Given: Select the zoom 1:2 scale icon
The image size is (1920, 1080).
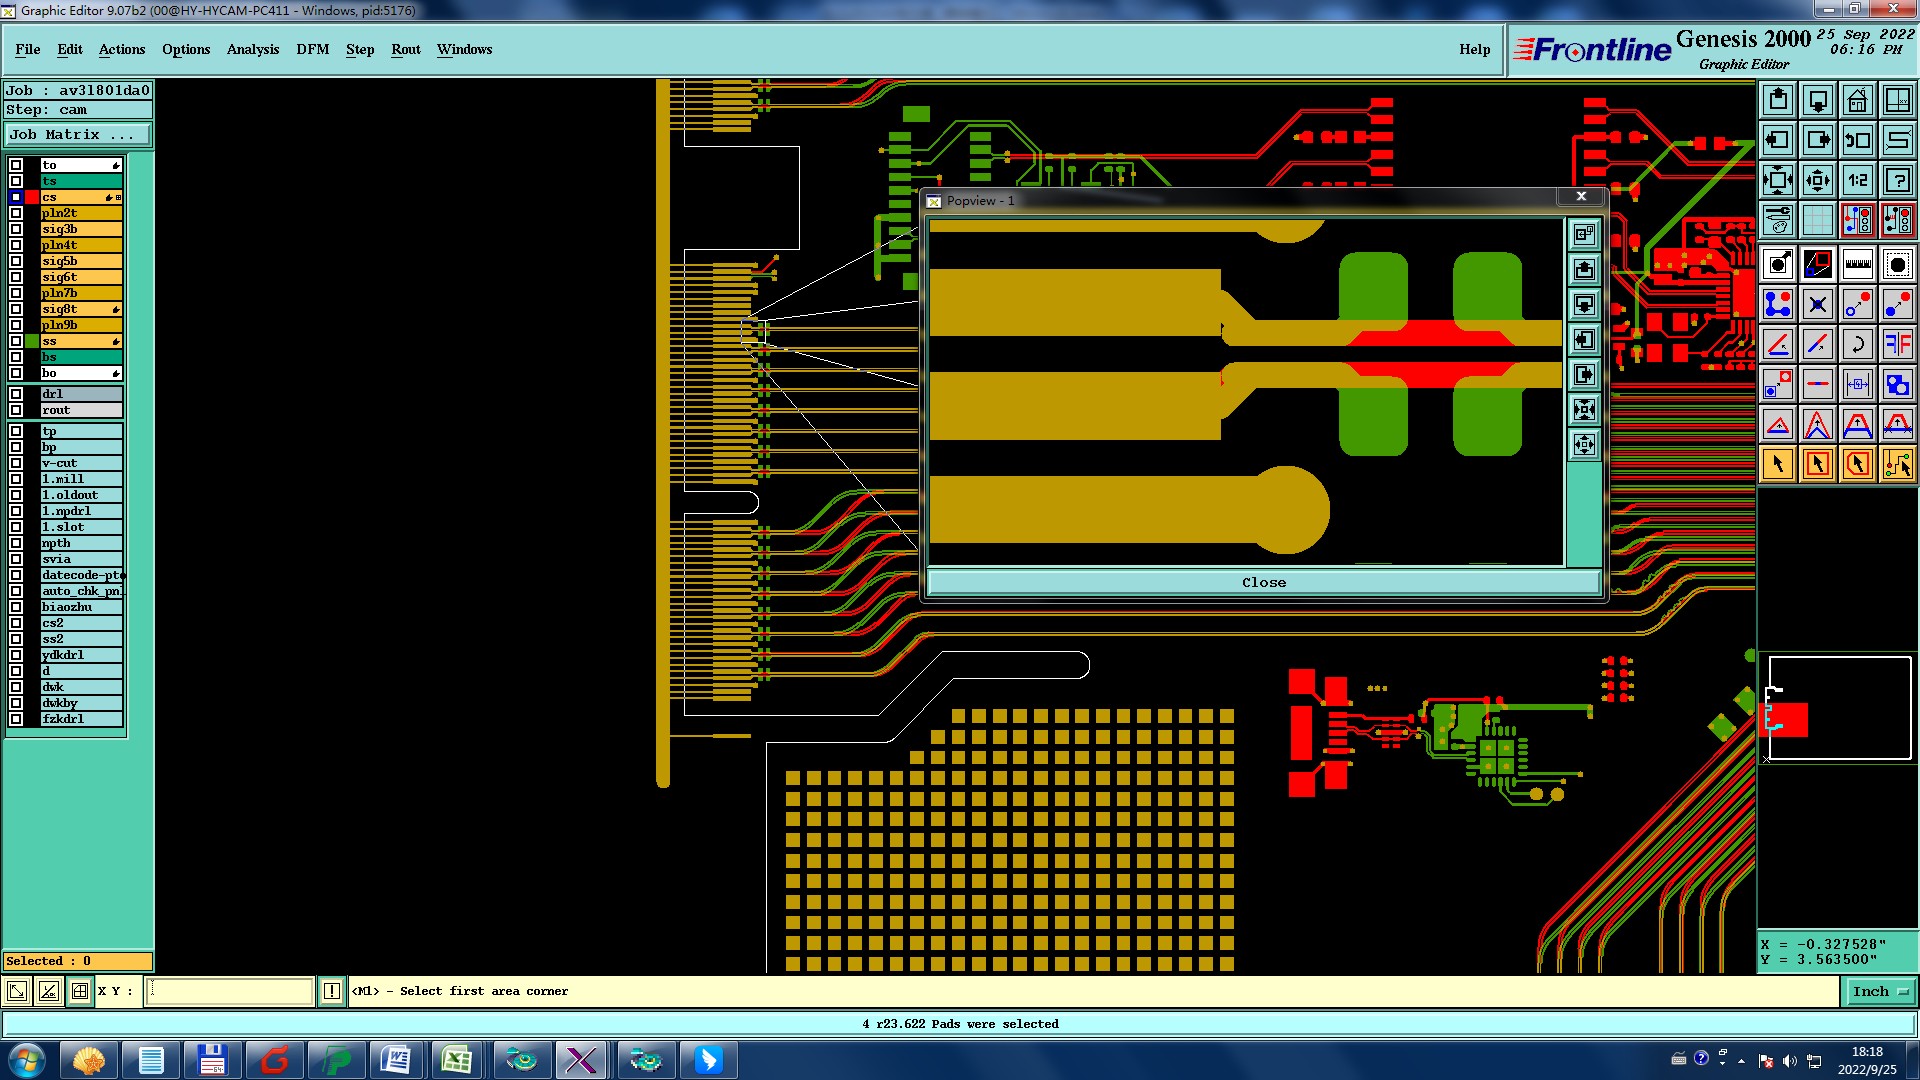Looking at the screenshot, I should click(x=1857, y=180).
